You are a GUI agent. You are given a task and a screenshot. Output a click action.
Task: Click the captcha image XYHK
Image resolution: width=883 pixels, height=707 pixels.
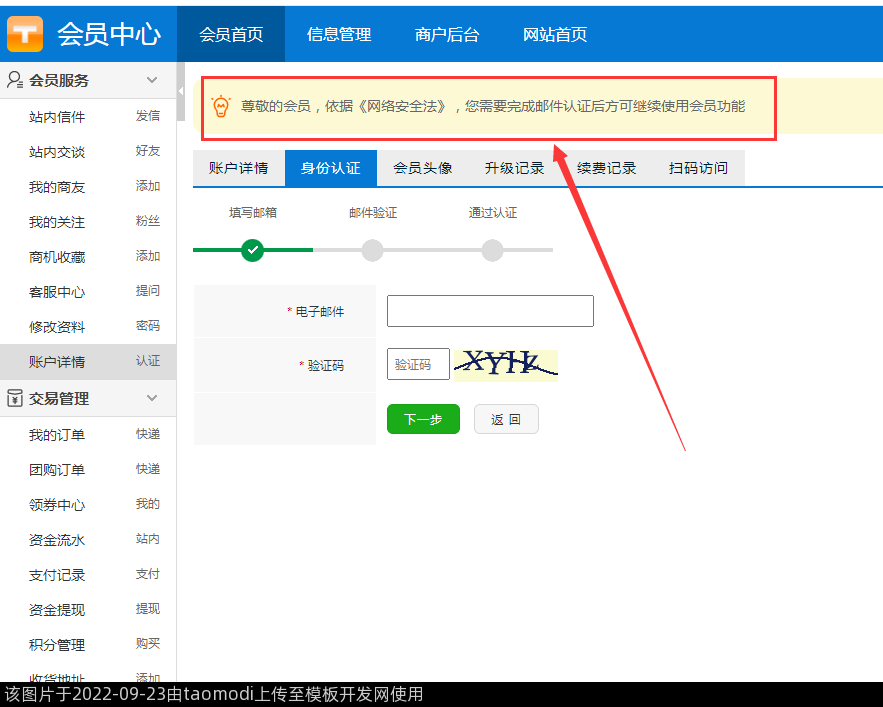click(505, 365)
